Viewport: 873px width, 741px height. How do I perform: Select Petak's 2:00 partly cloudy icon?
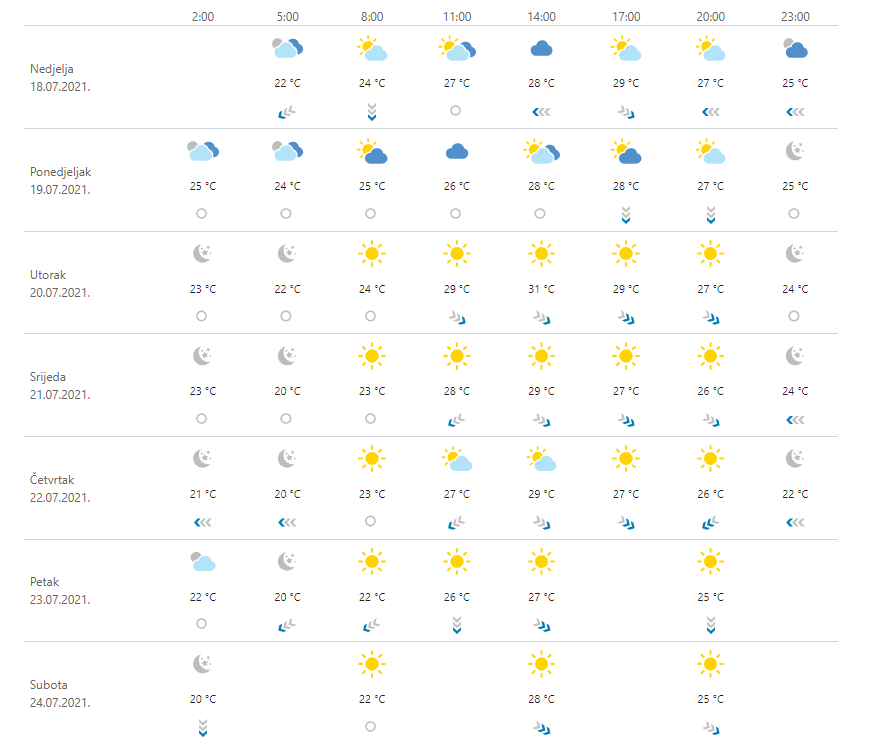[202, 561]
